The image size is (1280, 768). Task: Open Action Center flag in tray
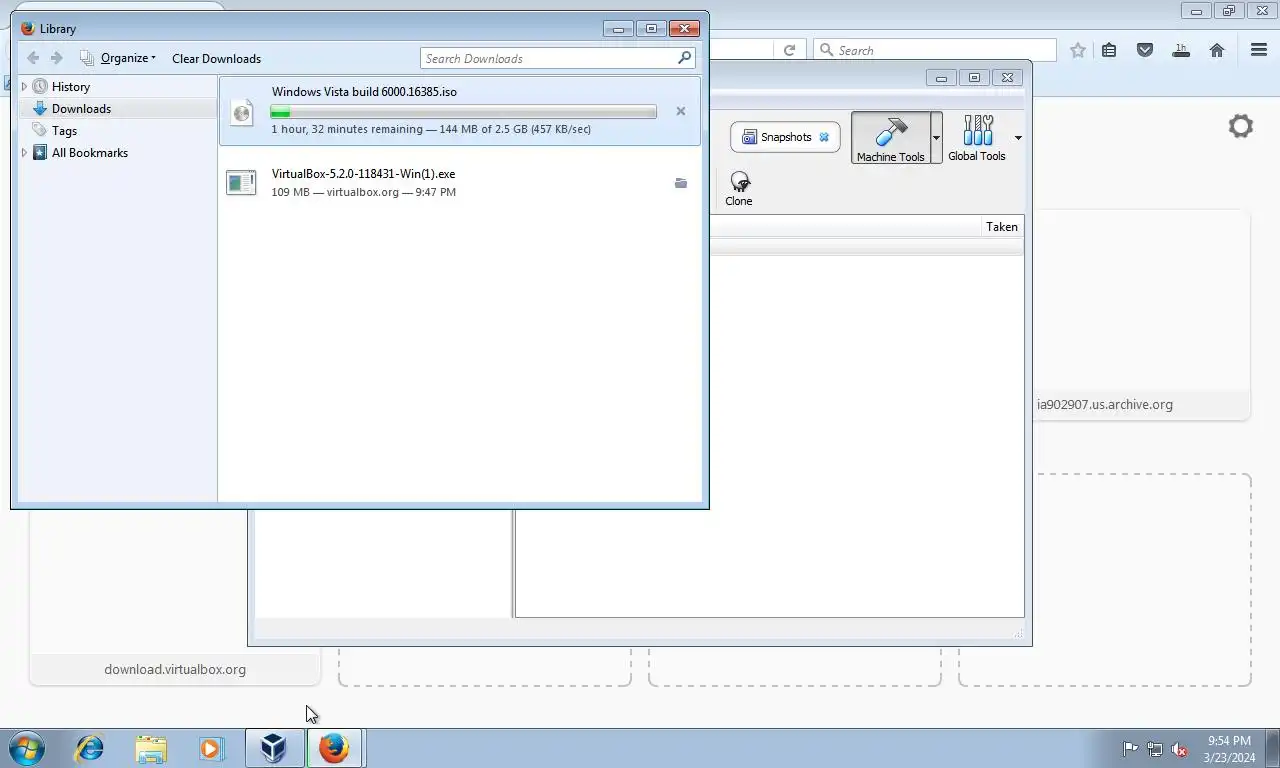click(1130, 749)
